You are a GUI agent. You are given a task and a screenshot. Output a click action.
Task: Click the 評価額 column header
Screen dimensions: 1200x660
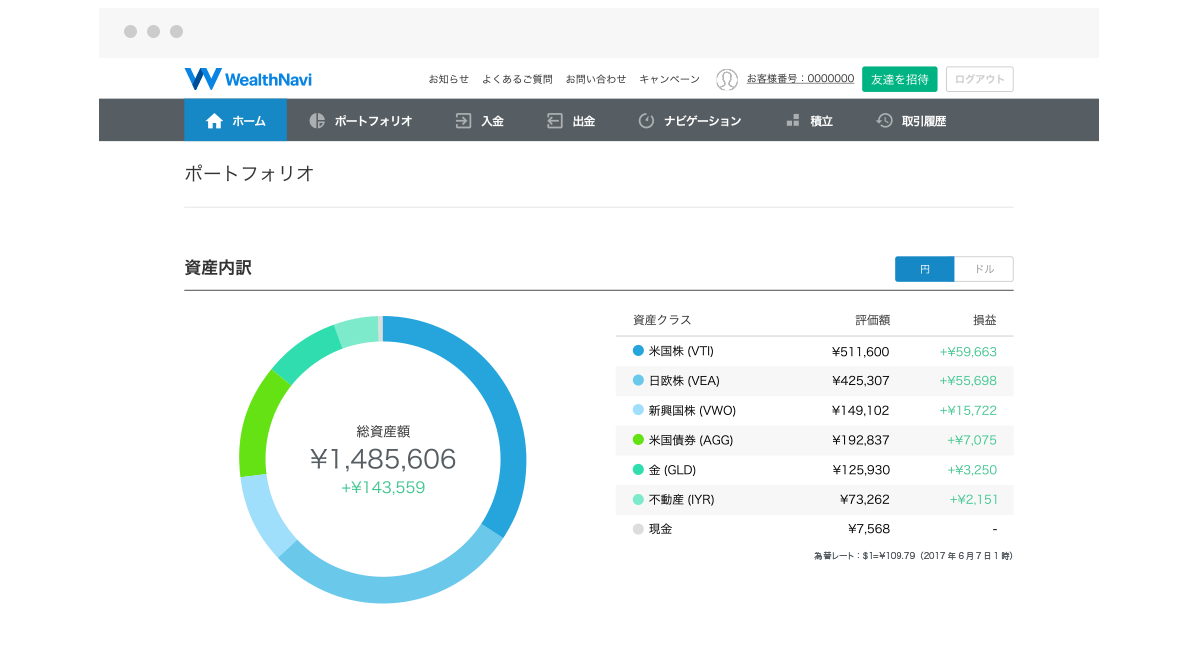tap(872, 320)
